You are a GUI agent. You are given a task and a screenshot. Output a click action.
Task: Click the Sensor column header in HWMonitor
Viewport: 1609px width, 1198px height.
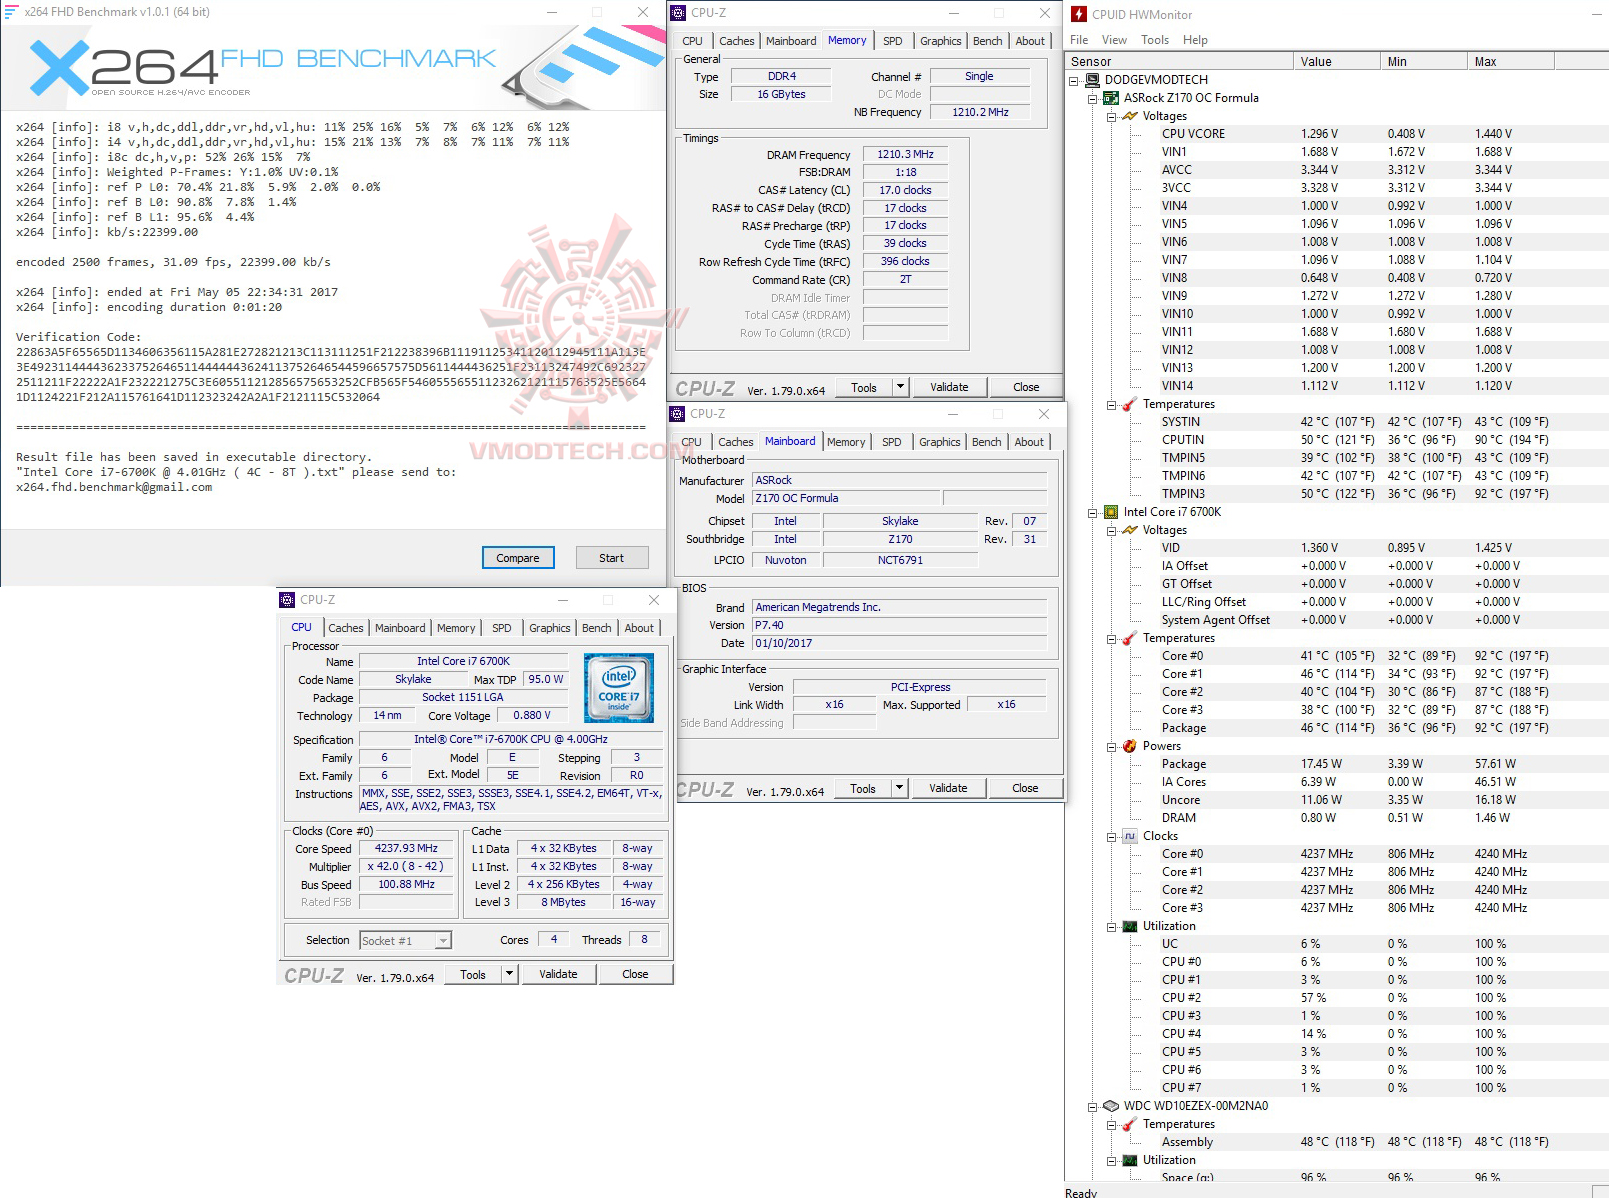pos(1179,61)
